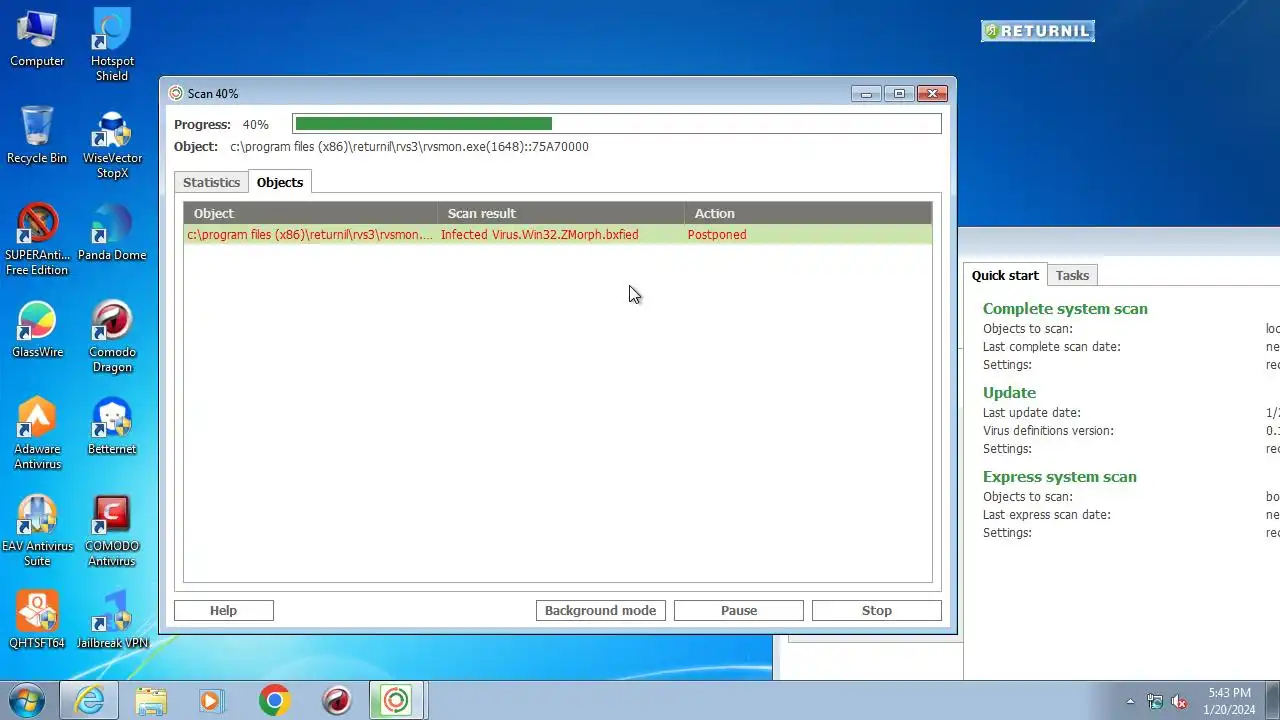The image size is (1280, 720).
Task: Minimize the Scan 40% window
Action: (866, 93)
